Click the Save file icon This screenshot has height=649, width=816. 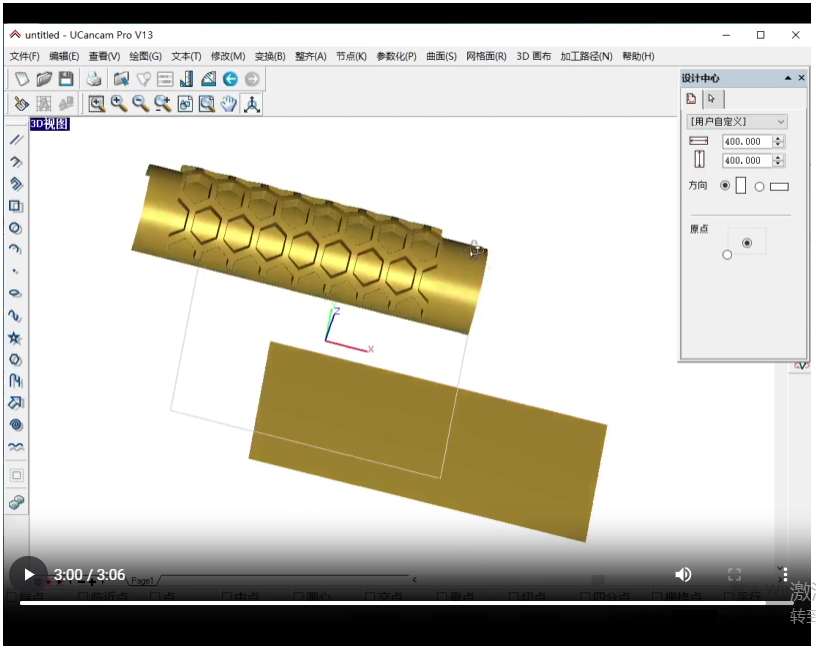click(66, 79)
